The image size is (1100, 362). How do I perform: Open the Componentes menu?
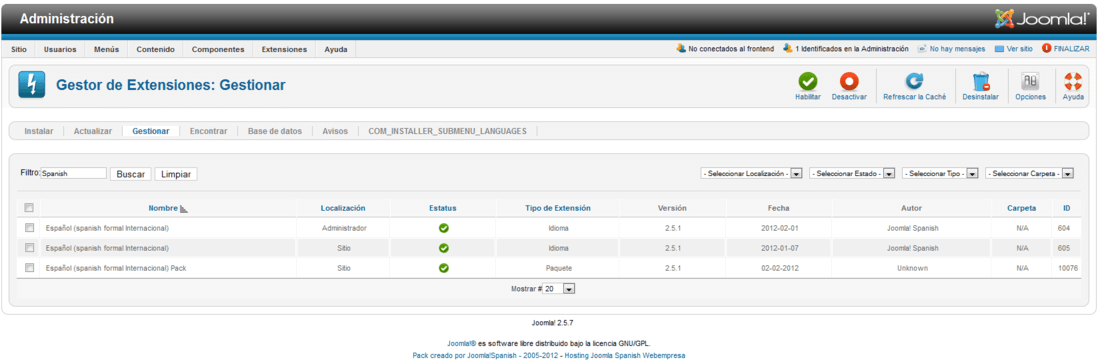(x=218, y=50)
